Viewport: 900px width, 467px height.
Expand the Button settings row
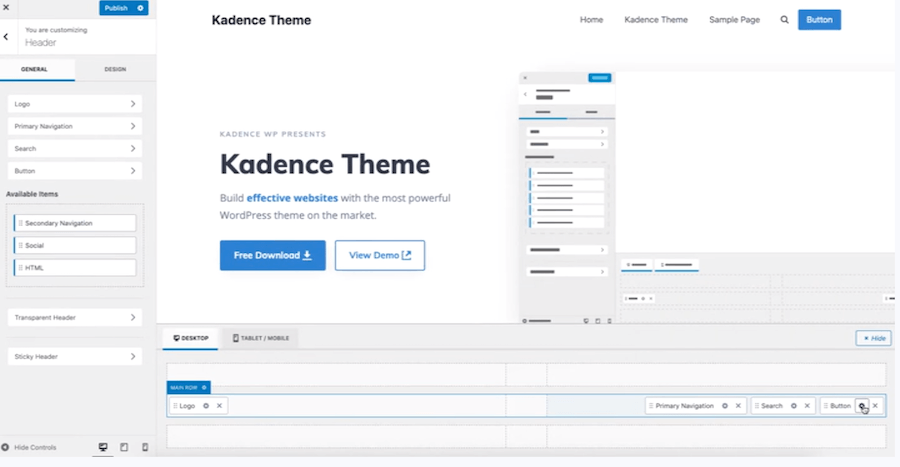pyautogui.click(x=75, y=171)
